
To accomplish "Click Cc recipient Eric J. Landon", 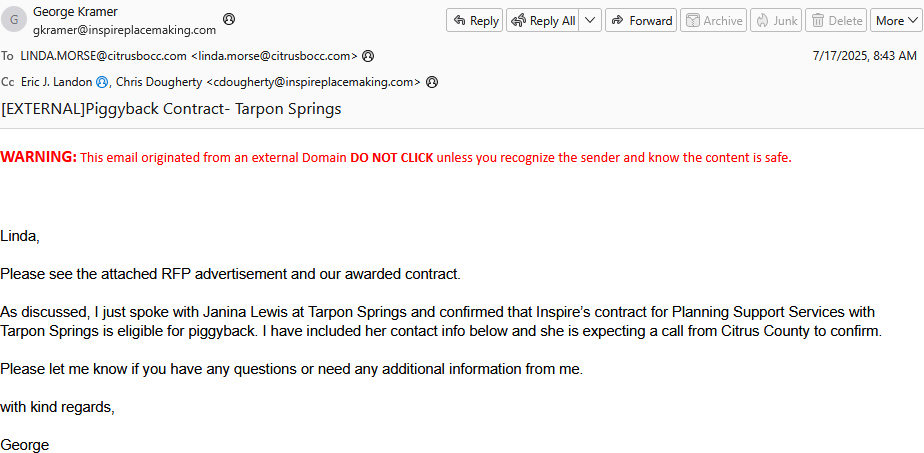I will point(57,82).
